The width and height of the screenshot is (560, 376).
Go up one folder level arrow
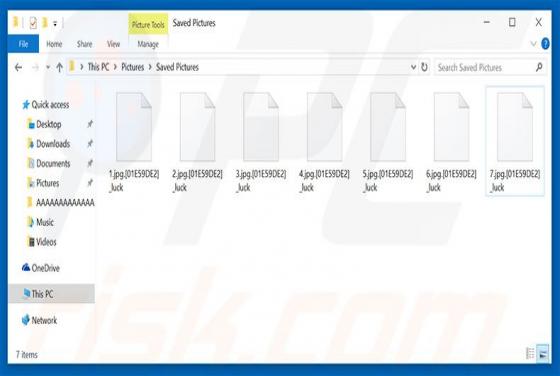pos(60,67)
